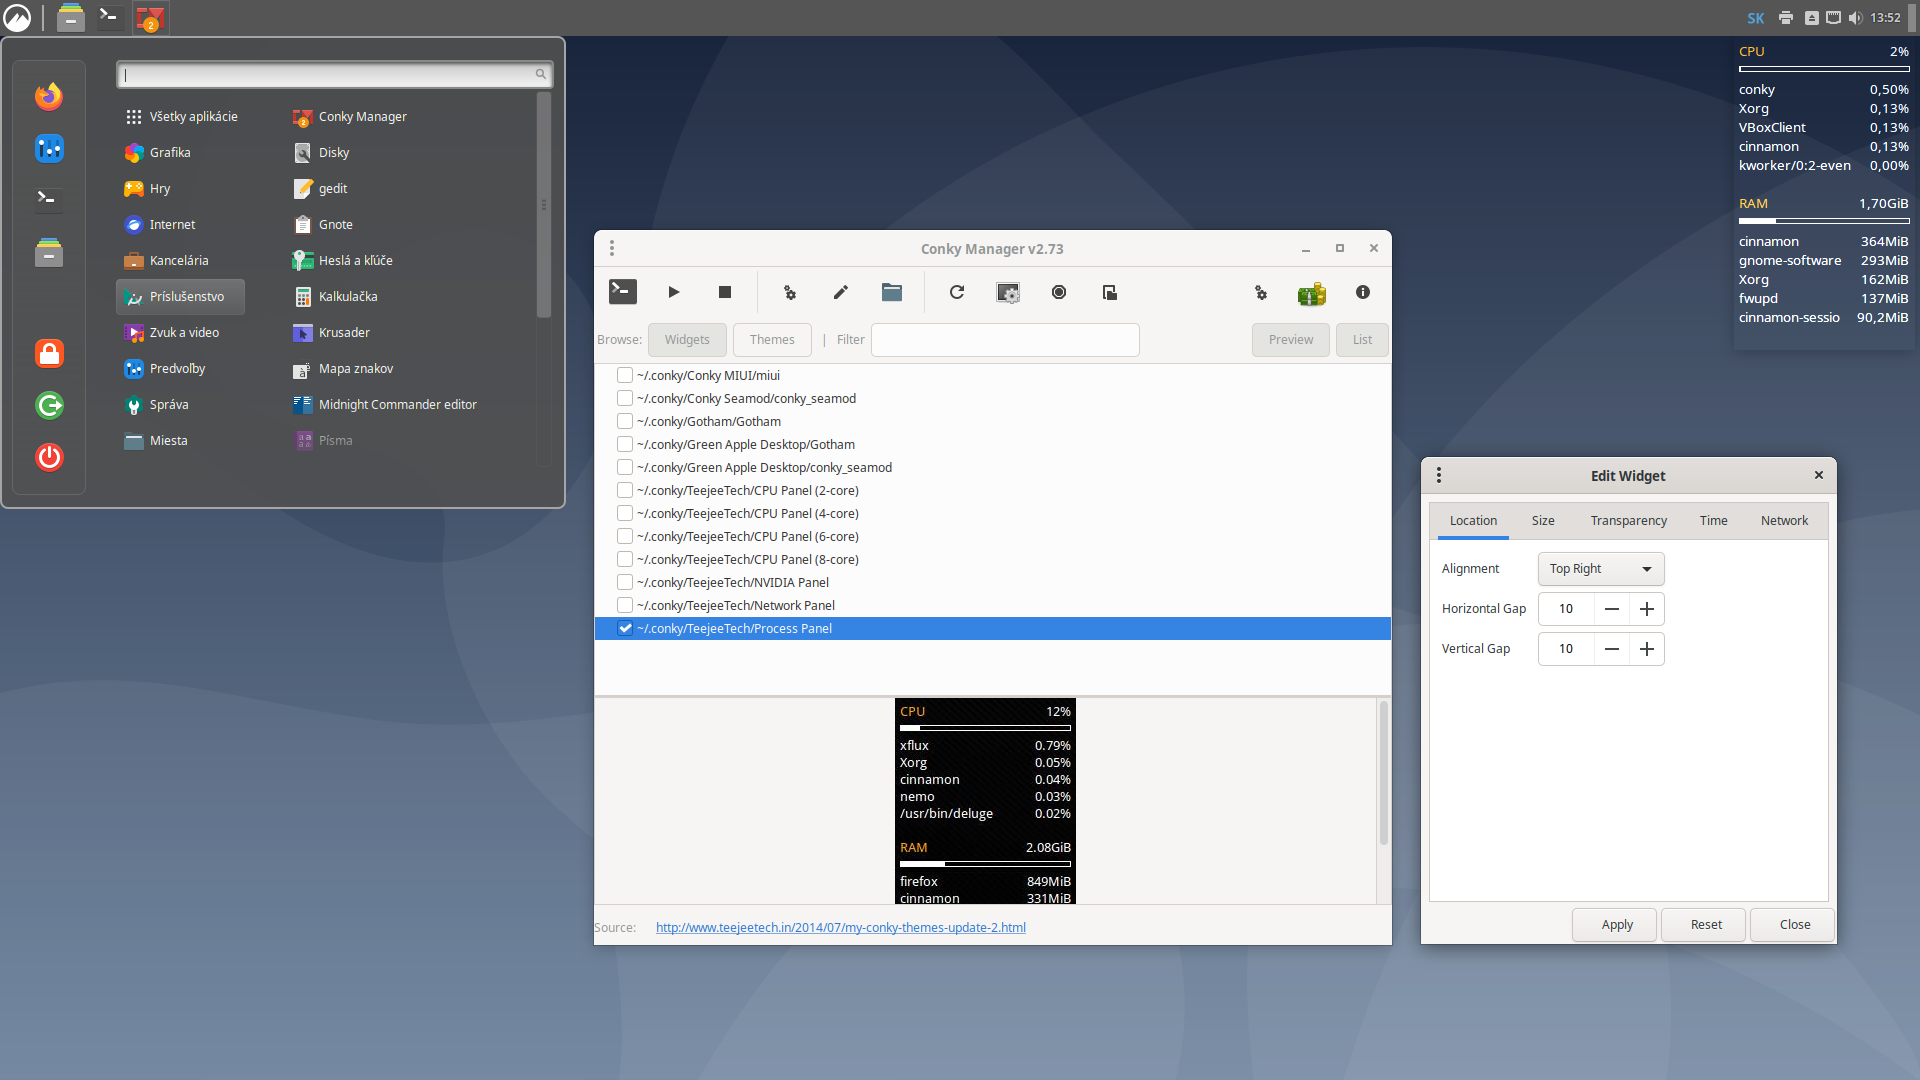1920x1080 pixels.
Task: Enable Green Apple Desktop/conky_seamod checkbox
Action: pyautogui.click(x=625, y=467)
